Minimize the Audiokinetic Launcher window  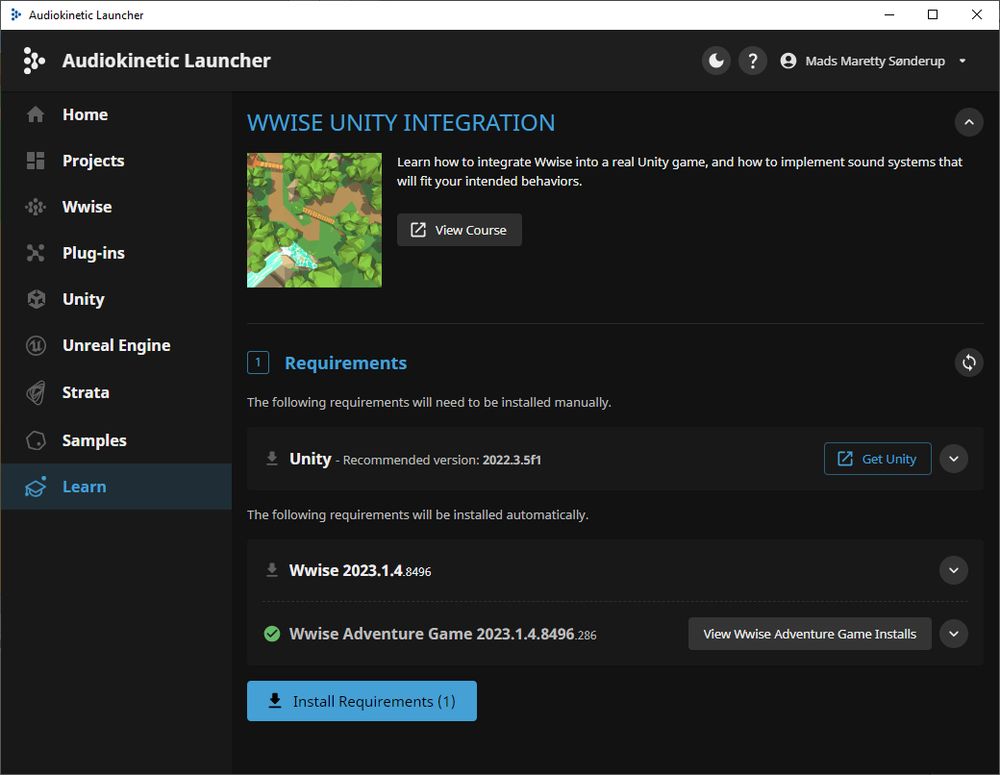[x=889, y=15]
